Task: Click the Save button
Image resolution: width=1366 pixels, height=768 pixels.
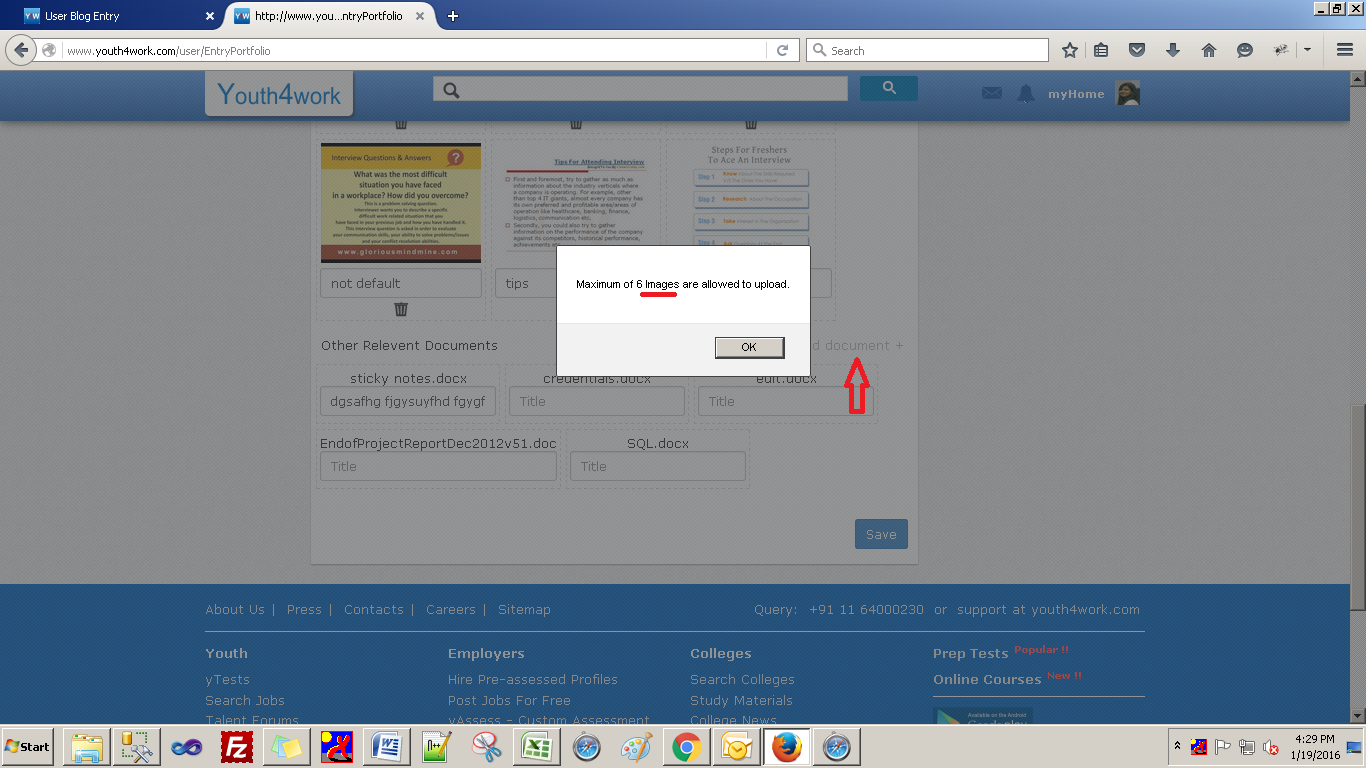Action: click(x=881, y=534)
